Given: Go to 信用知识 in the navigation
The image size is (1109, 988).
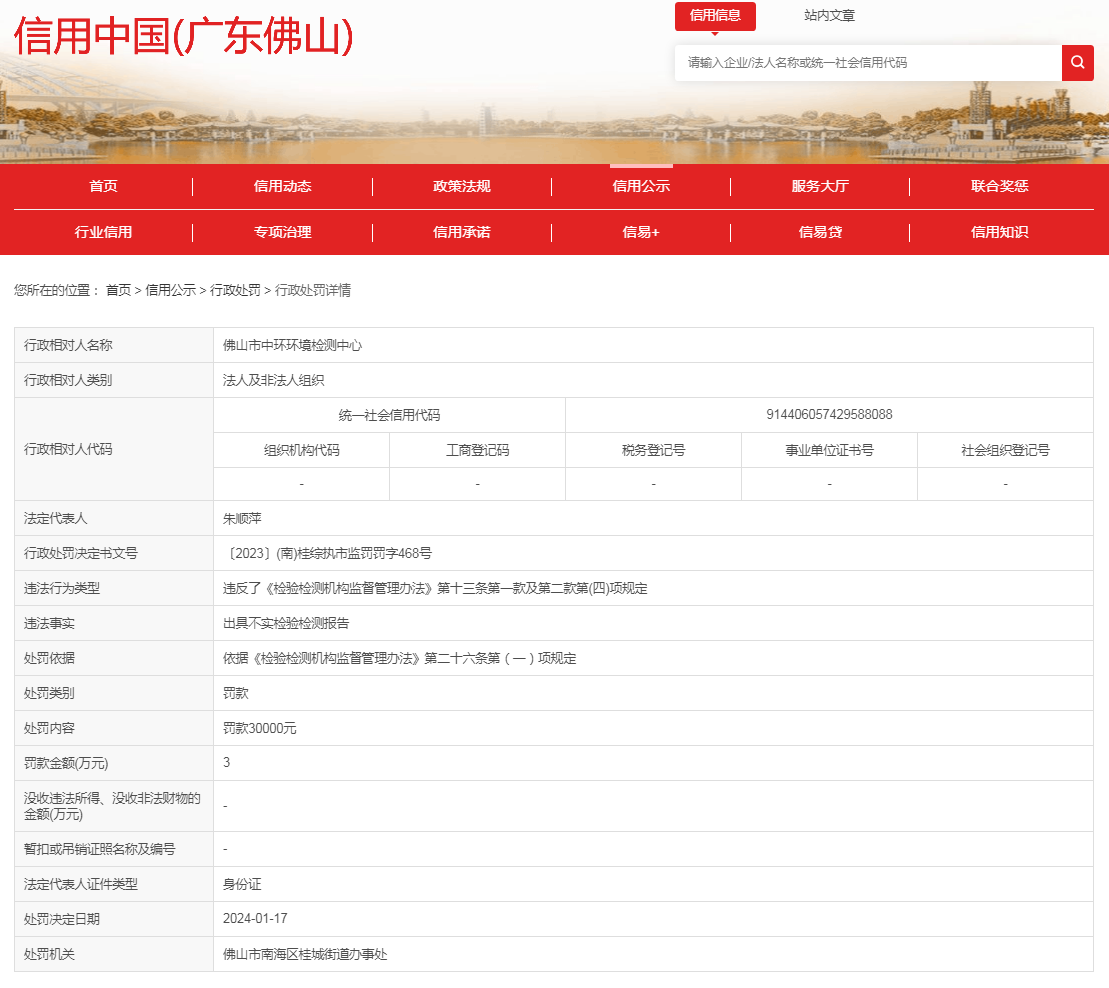Looking at the screenshot, I should click(999, 232).
